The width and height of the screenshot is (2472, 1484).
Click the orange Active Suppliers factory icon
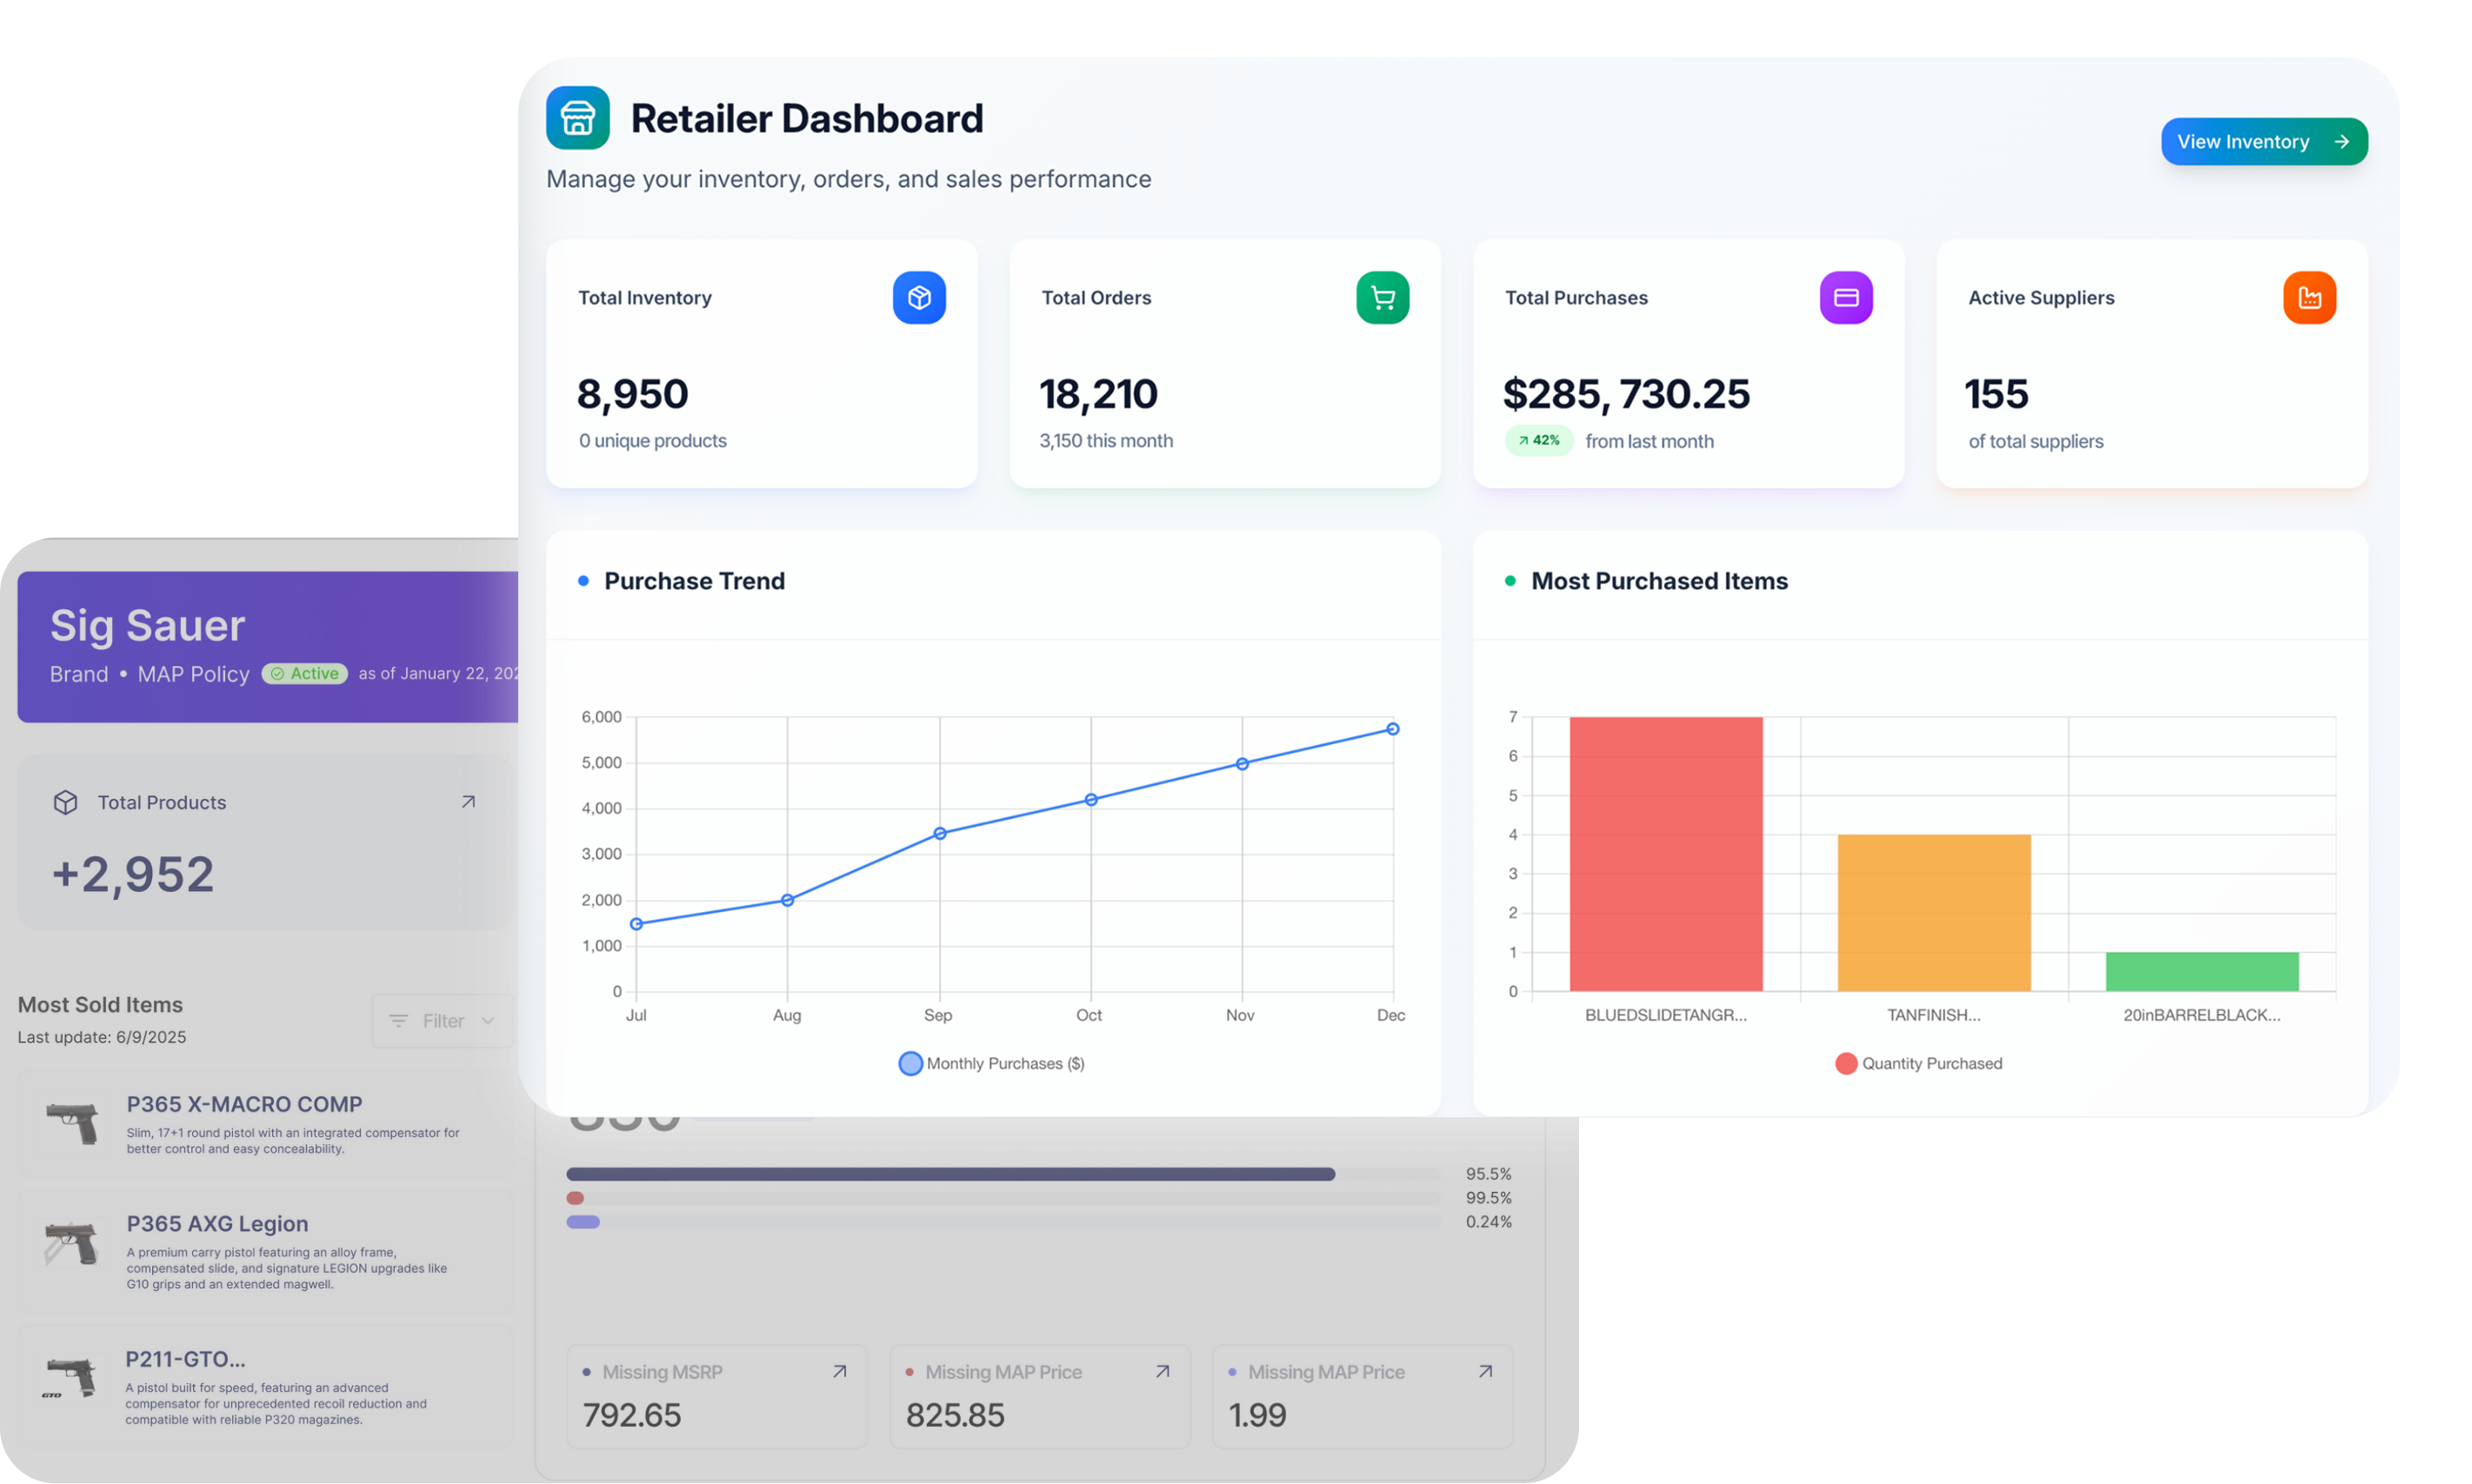(2309, 298)
